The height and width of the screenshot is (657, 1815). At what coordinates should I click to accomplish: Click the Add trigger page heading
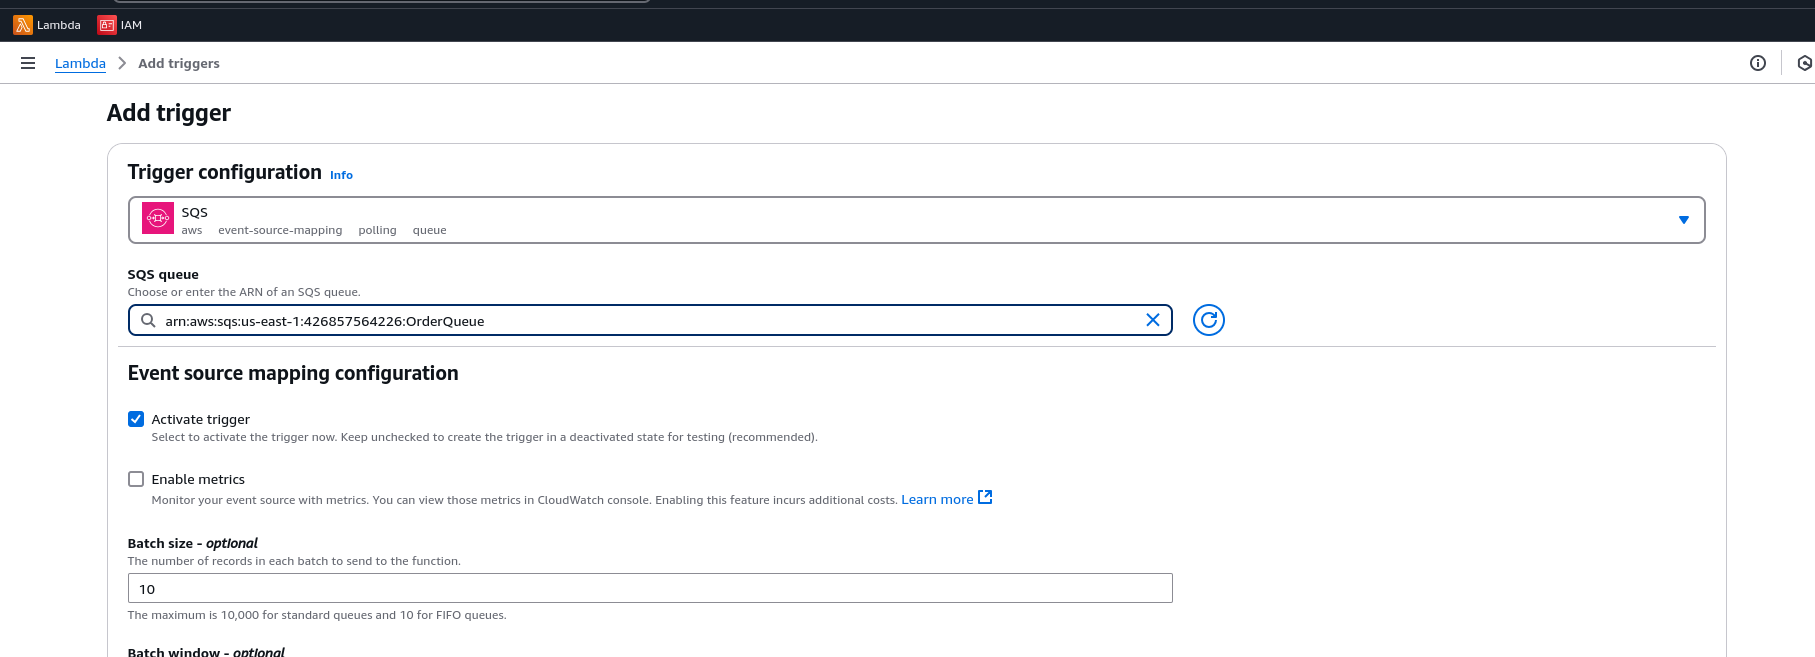pyautogui.click(x=169, y=113)
